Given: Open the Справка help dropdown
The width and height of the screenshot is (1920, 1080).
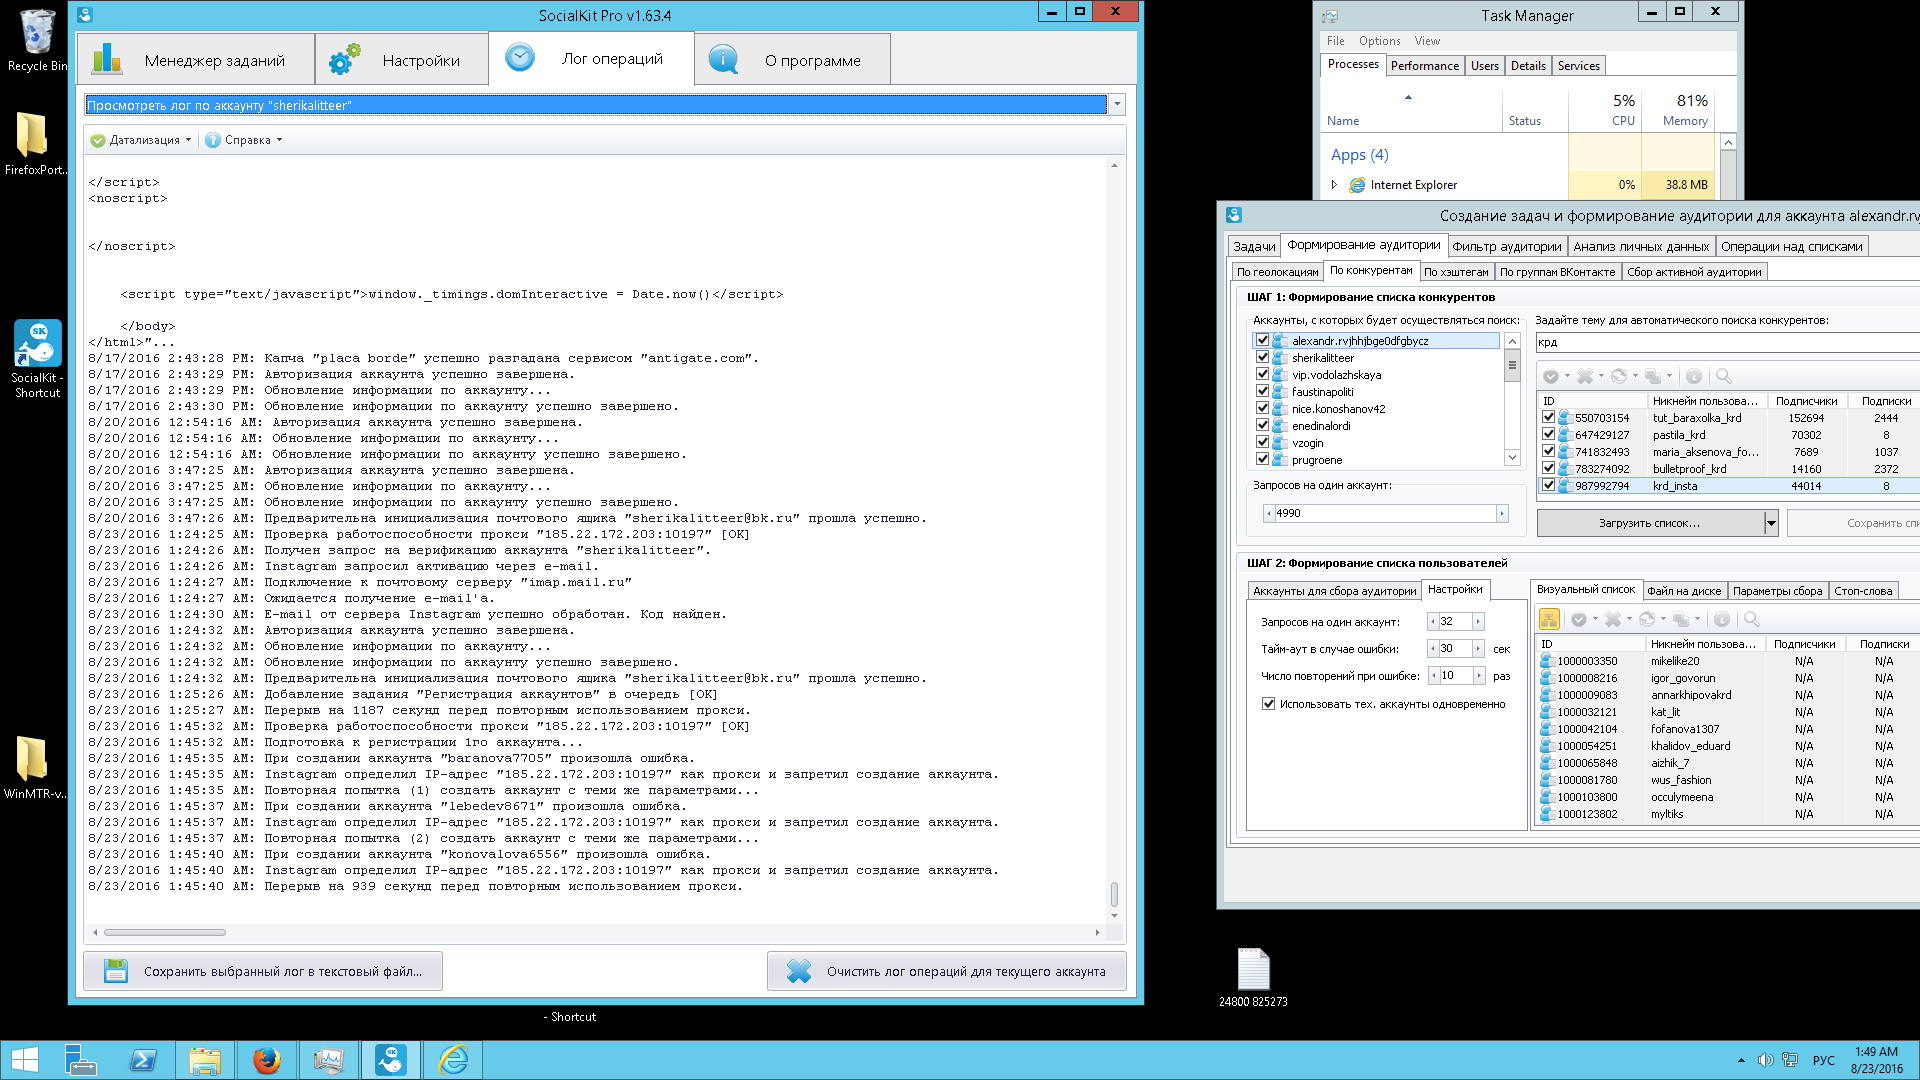Looking at the screenshot, I should click(244, 140).
